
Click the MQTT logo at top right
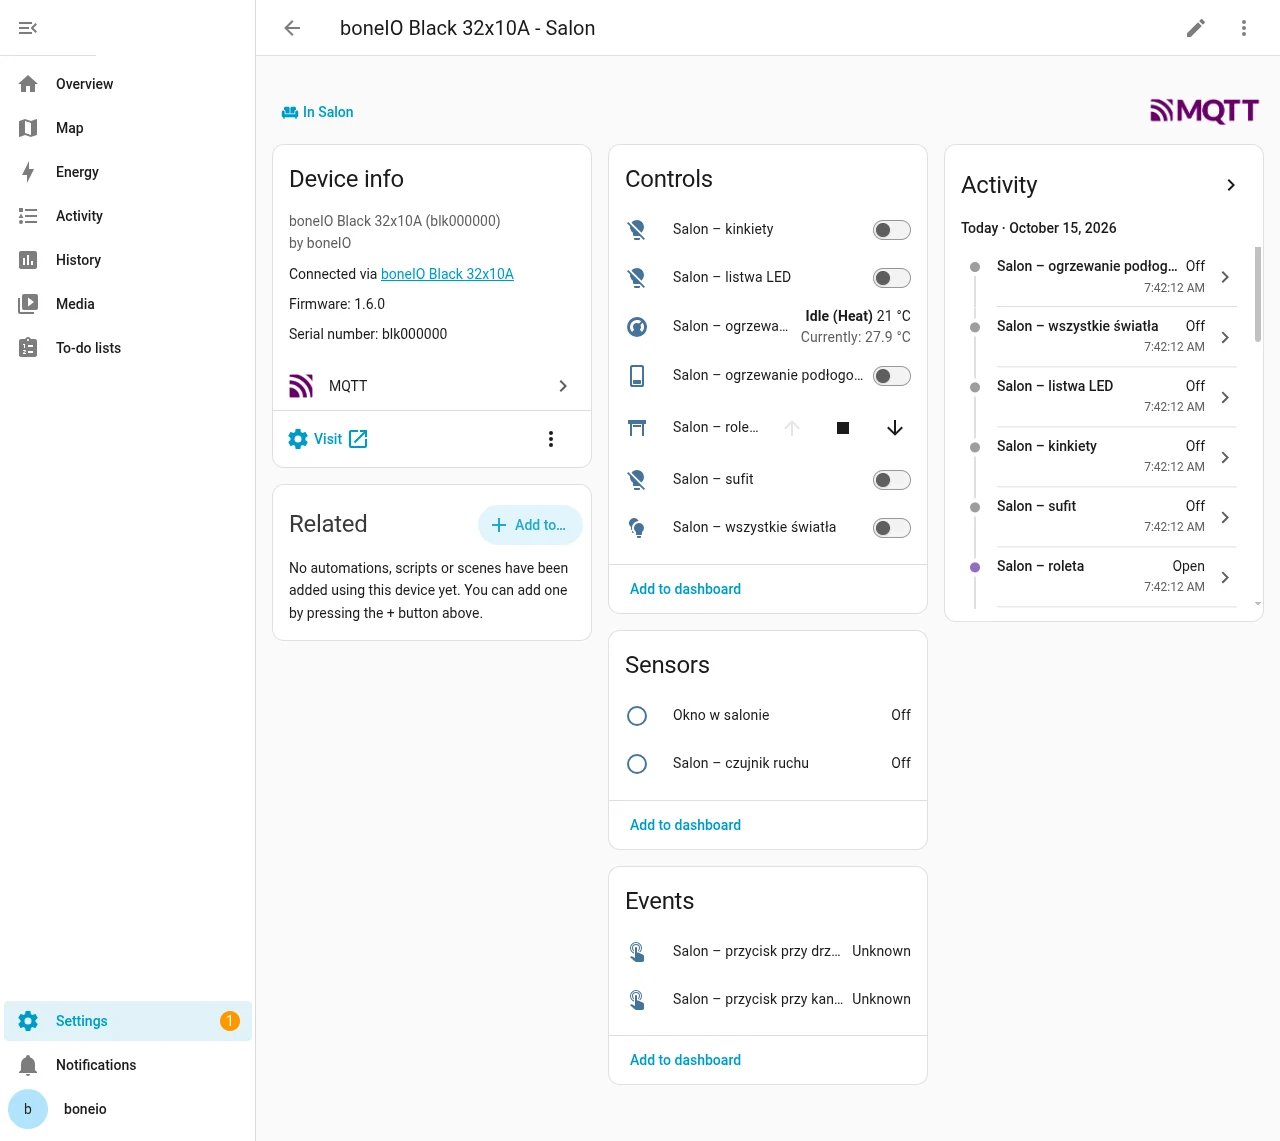click(1204, 111)
